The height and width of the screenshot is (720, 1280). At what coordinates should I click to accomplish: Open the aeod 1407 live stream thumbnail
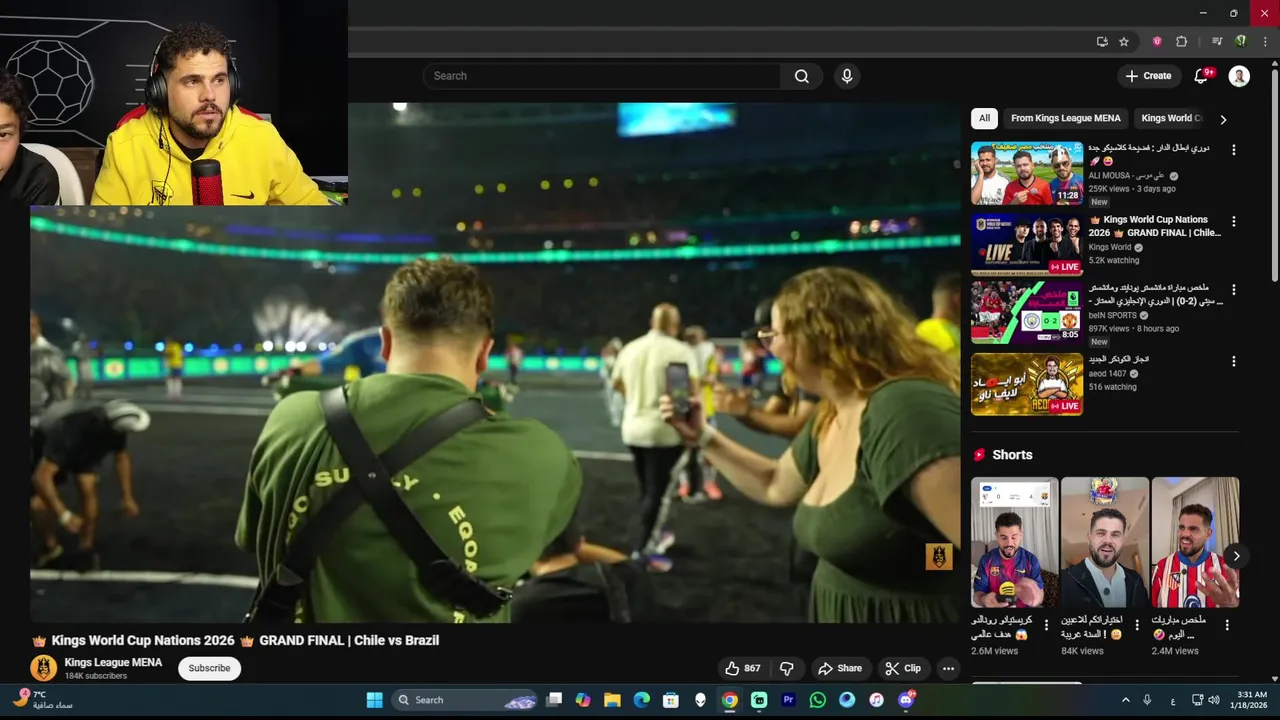pyautogui.click(x=1027, y=384)
